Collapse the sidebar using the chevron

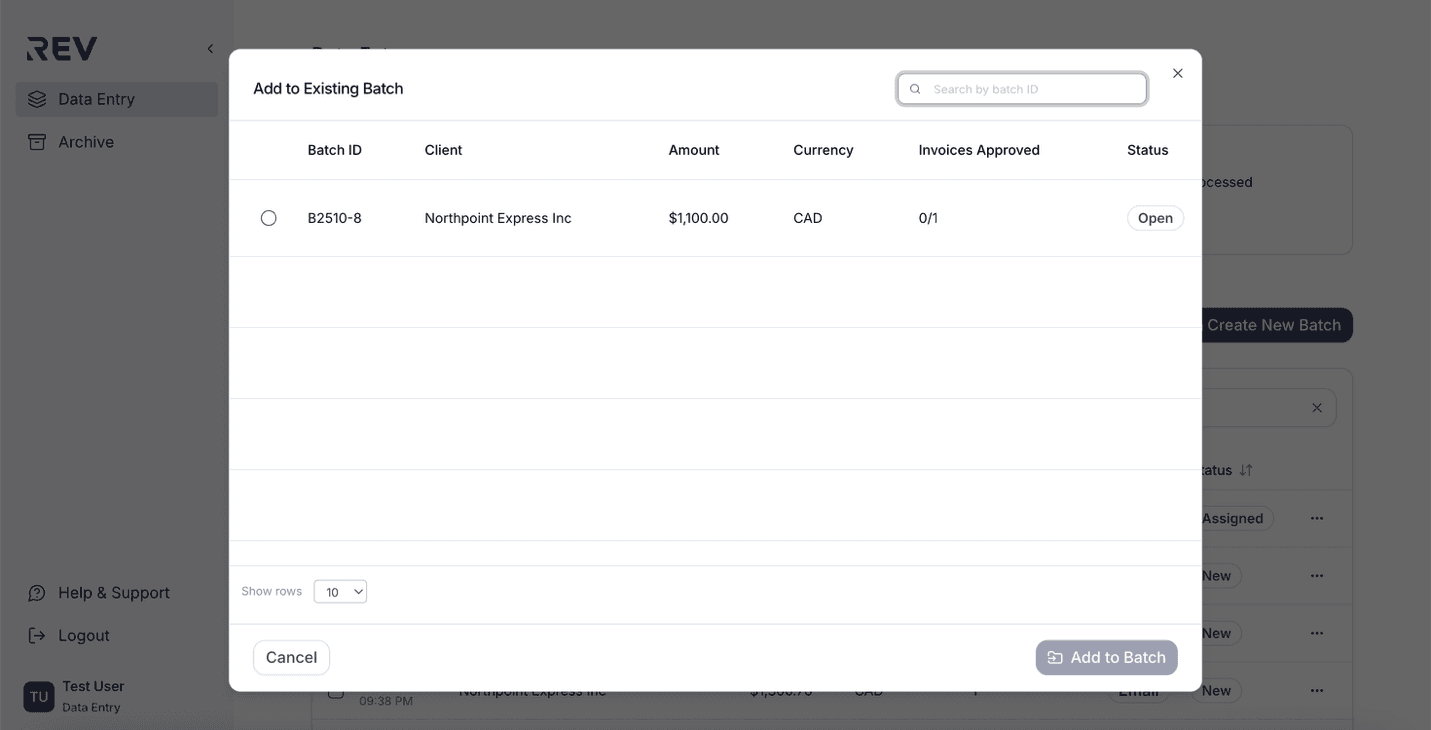pyautogui.click(x=210, y=47)
